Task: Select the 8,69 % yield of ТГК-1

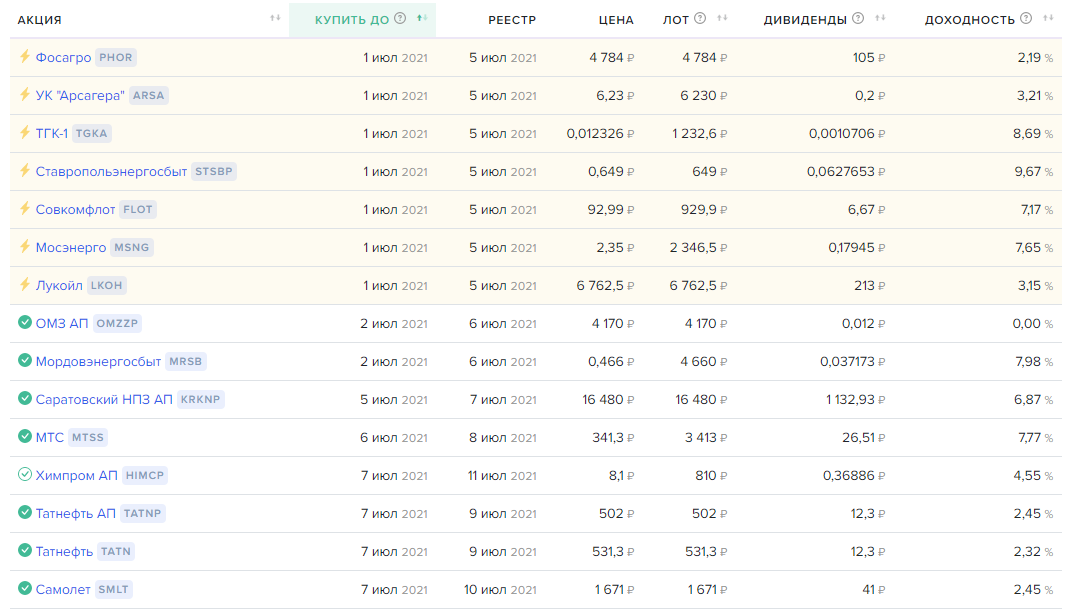Action: click(x=1032, y=134)
